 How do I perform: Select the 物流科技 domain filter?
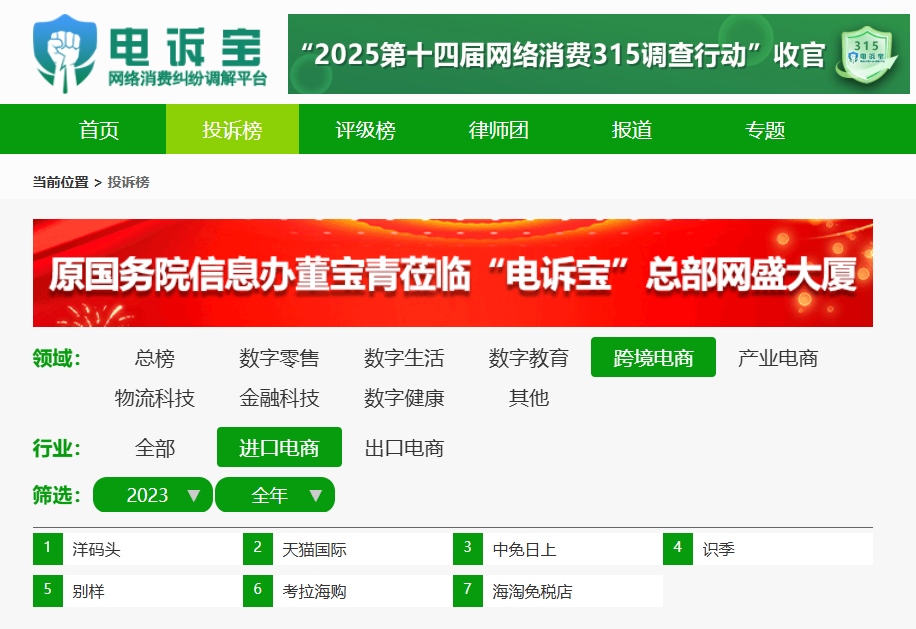(155, 398)
